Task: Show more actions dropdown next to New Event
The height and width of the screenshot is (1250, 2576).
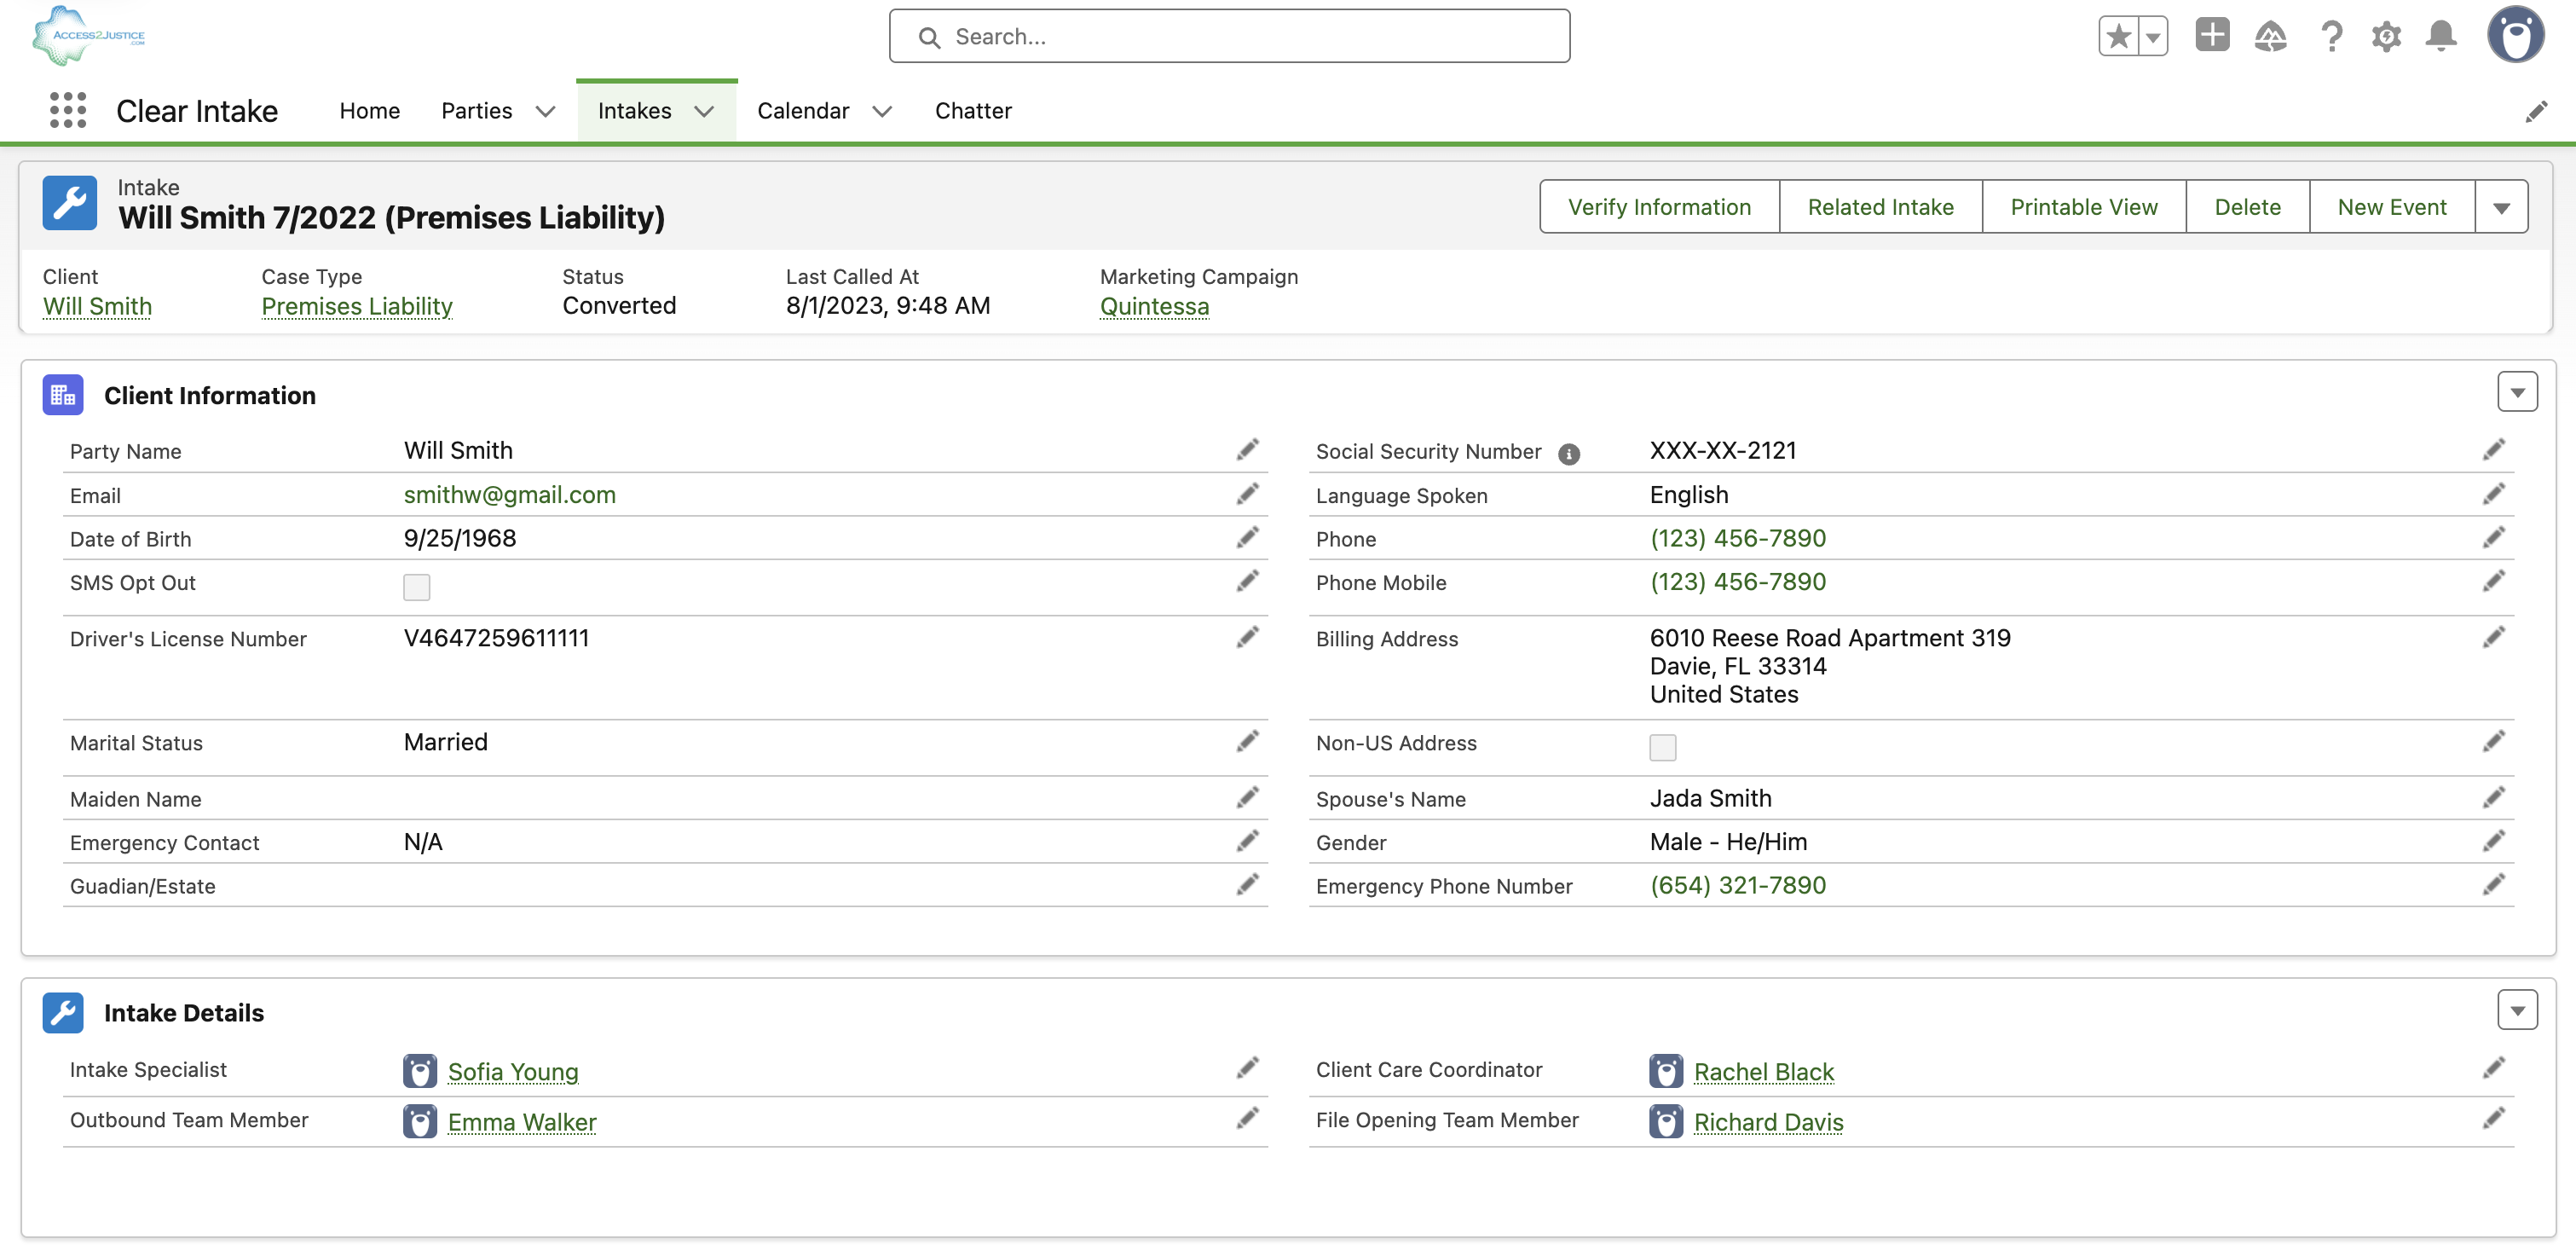Action: [x=2501, y=207]
